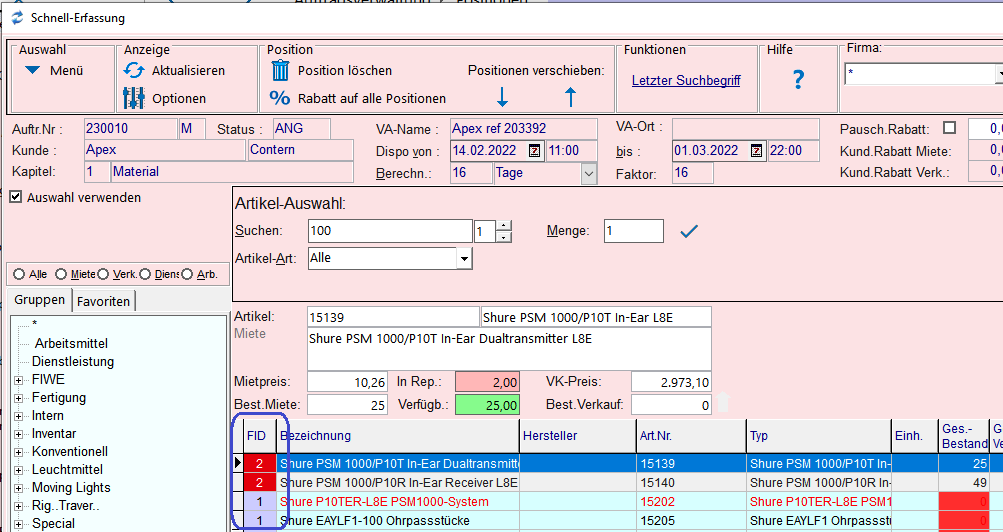1003x532 pixels.
Task: Click Rabatt auf alle Positionen
Action: pos(372,98)
